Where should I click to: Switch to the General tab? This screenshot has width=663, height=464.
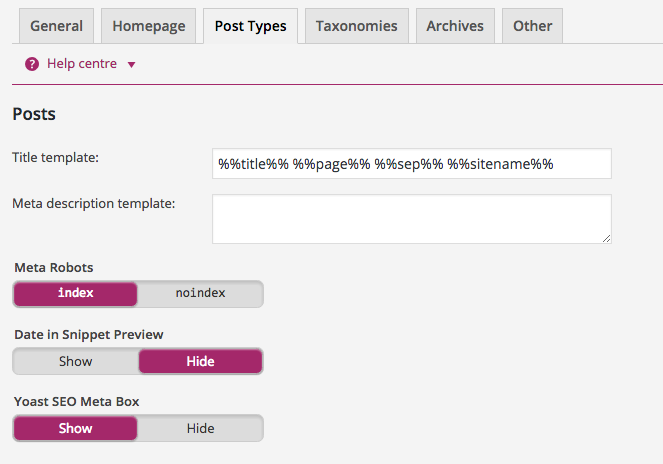pos(56,26)
